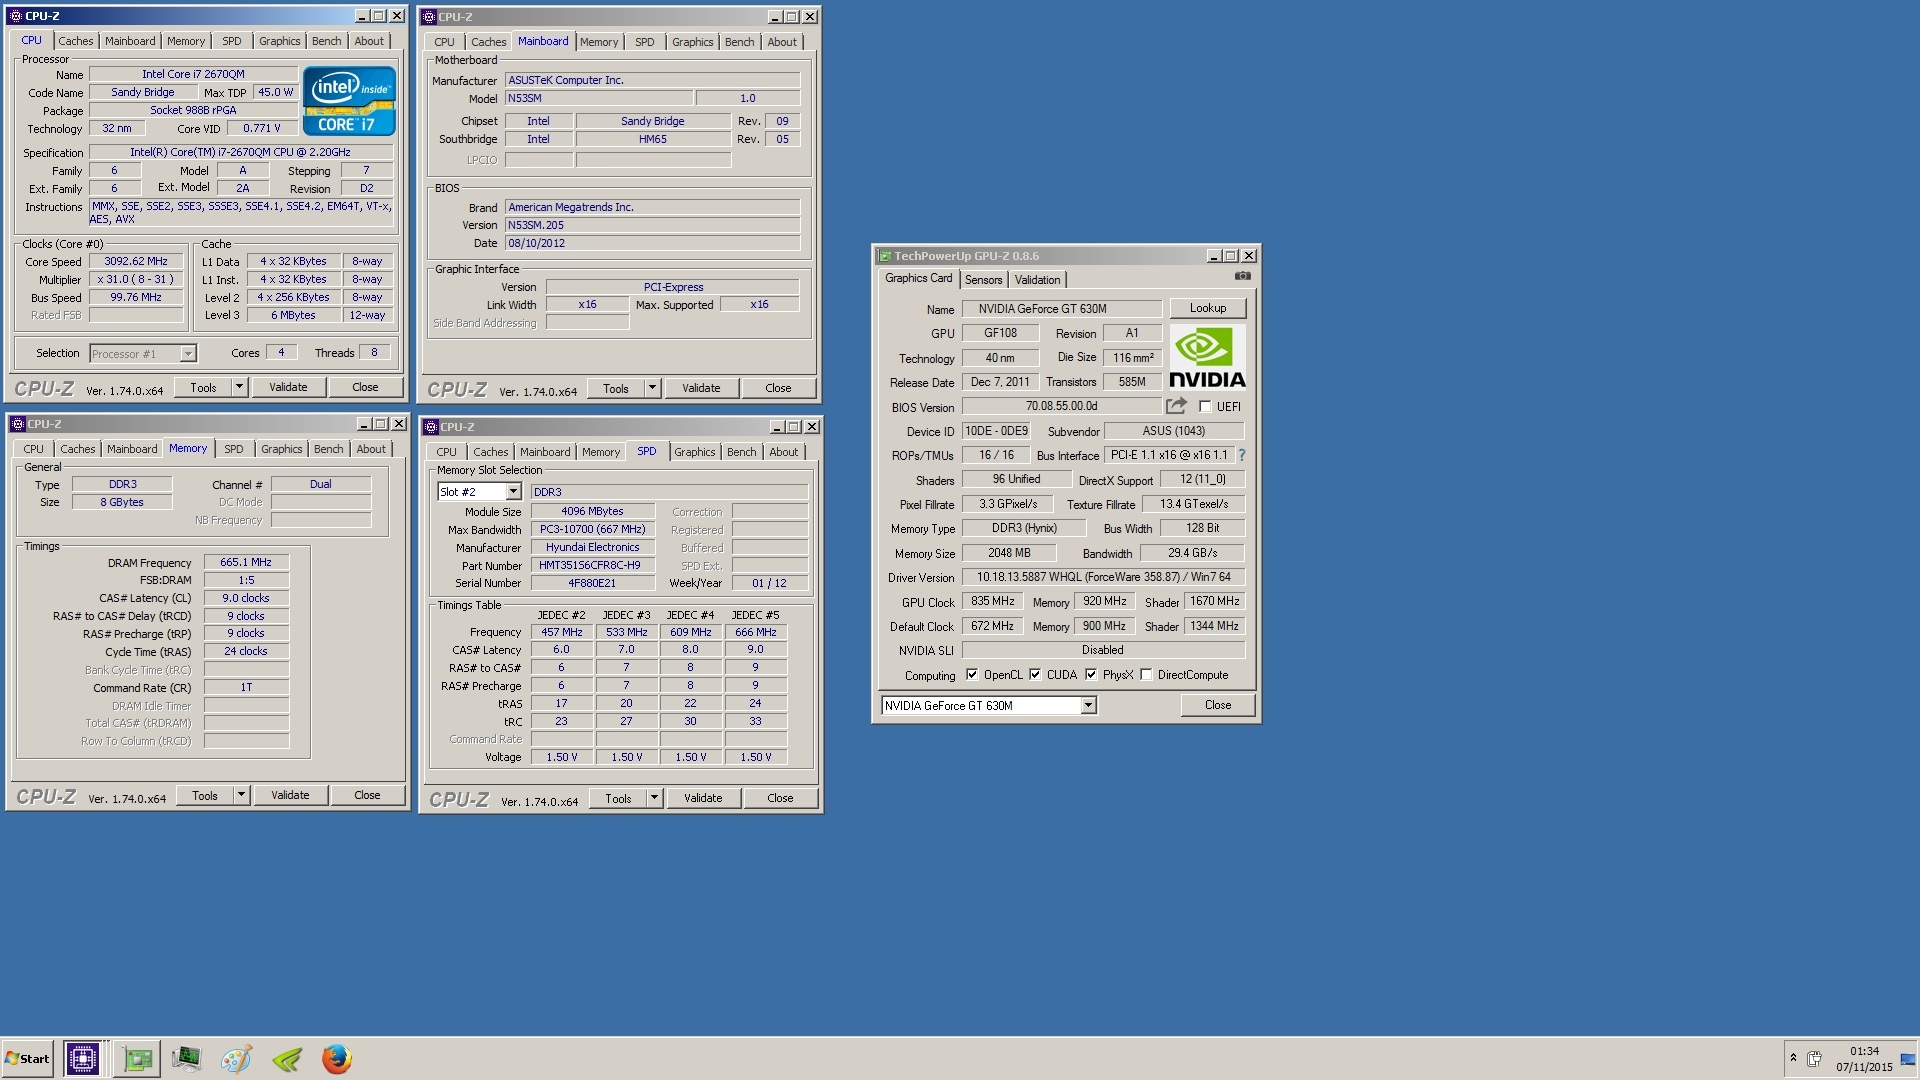The width and height of the screenshot is (1920, 1080).
Task: Select Graphics tab in Mainboard window
Action: 692,42
